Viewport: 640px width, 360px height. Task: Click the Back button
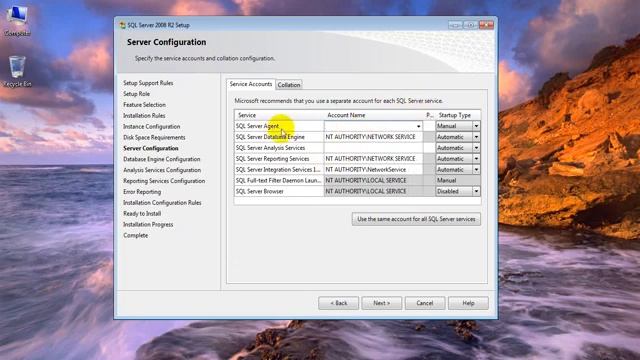(x=338, y=303)
